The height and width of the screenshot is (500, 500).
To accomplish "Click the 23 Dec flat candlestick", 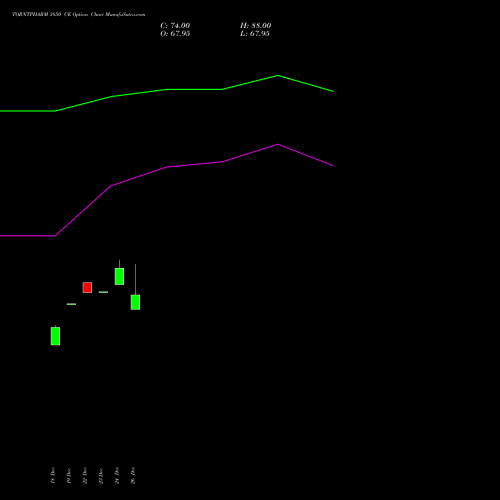I will [103, 292].
